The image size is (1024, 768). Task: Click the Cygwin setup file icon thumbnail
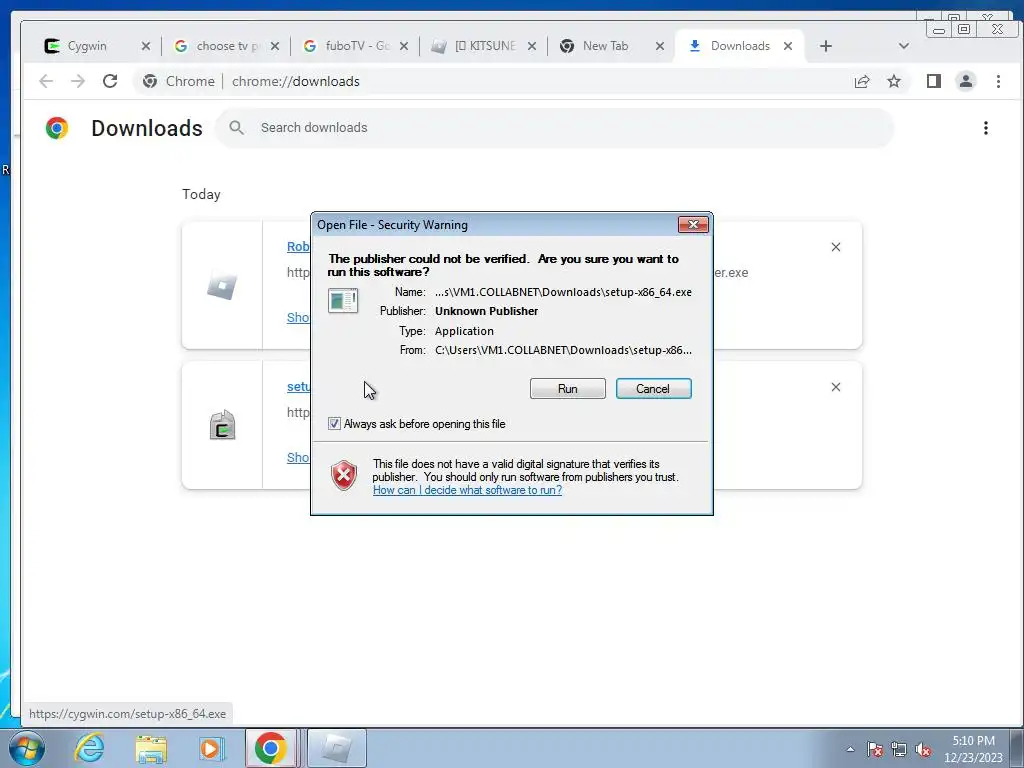tap(222, 425)
